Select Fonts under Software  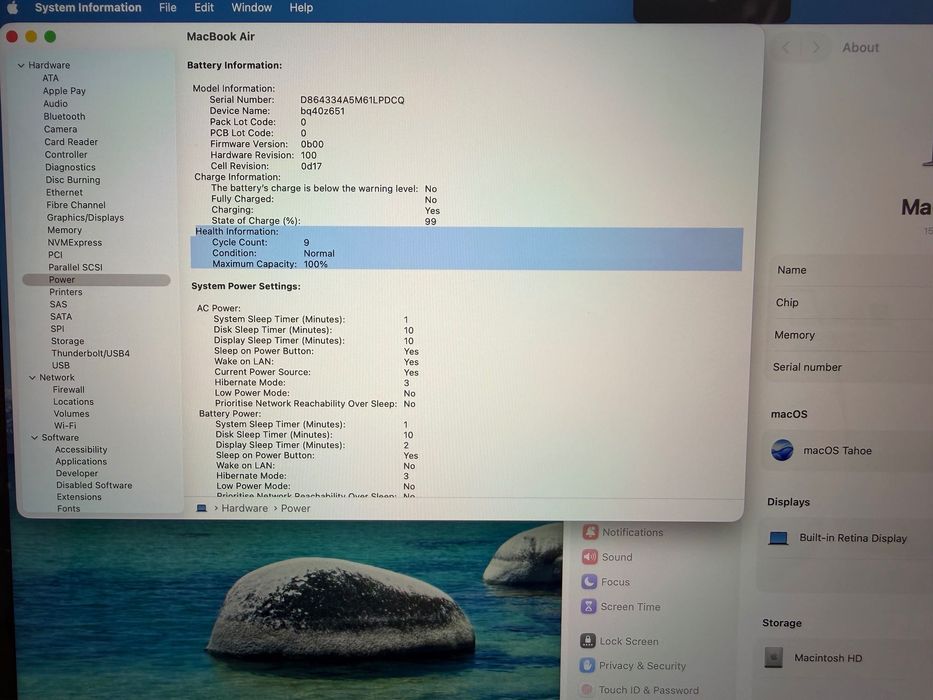click(68, 509)
